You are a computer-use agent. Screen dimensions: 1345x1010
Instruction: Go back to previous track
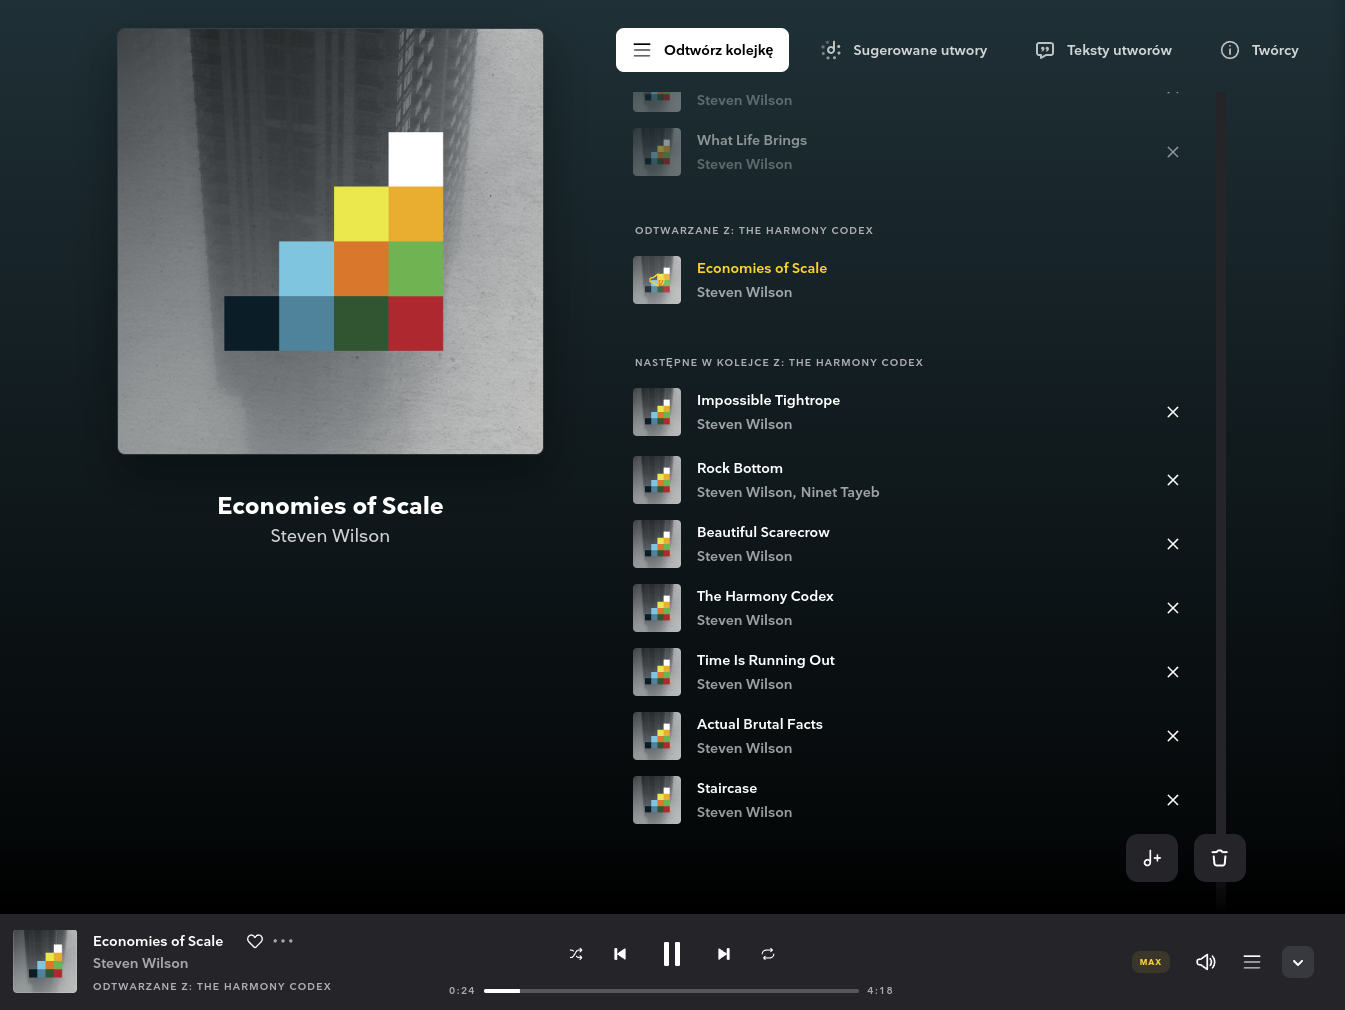coord(620,954)
